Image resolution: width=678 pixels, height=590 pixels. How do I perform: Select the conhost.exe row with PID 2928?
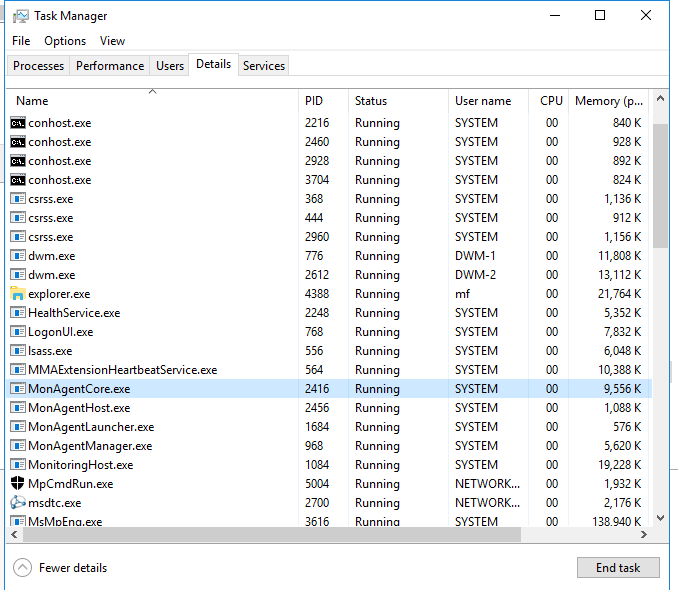(329, 161)
